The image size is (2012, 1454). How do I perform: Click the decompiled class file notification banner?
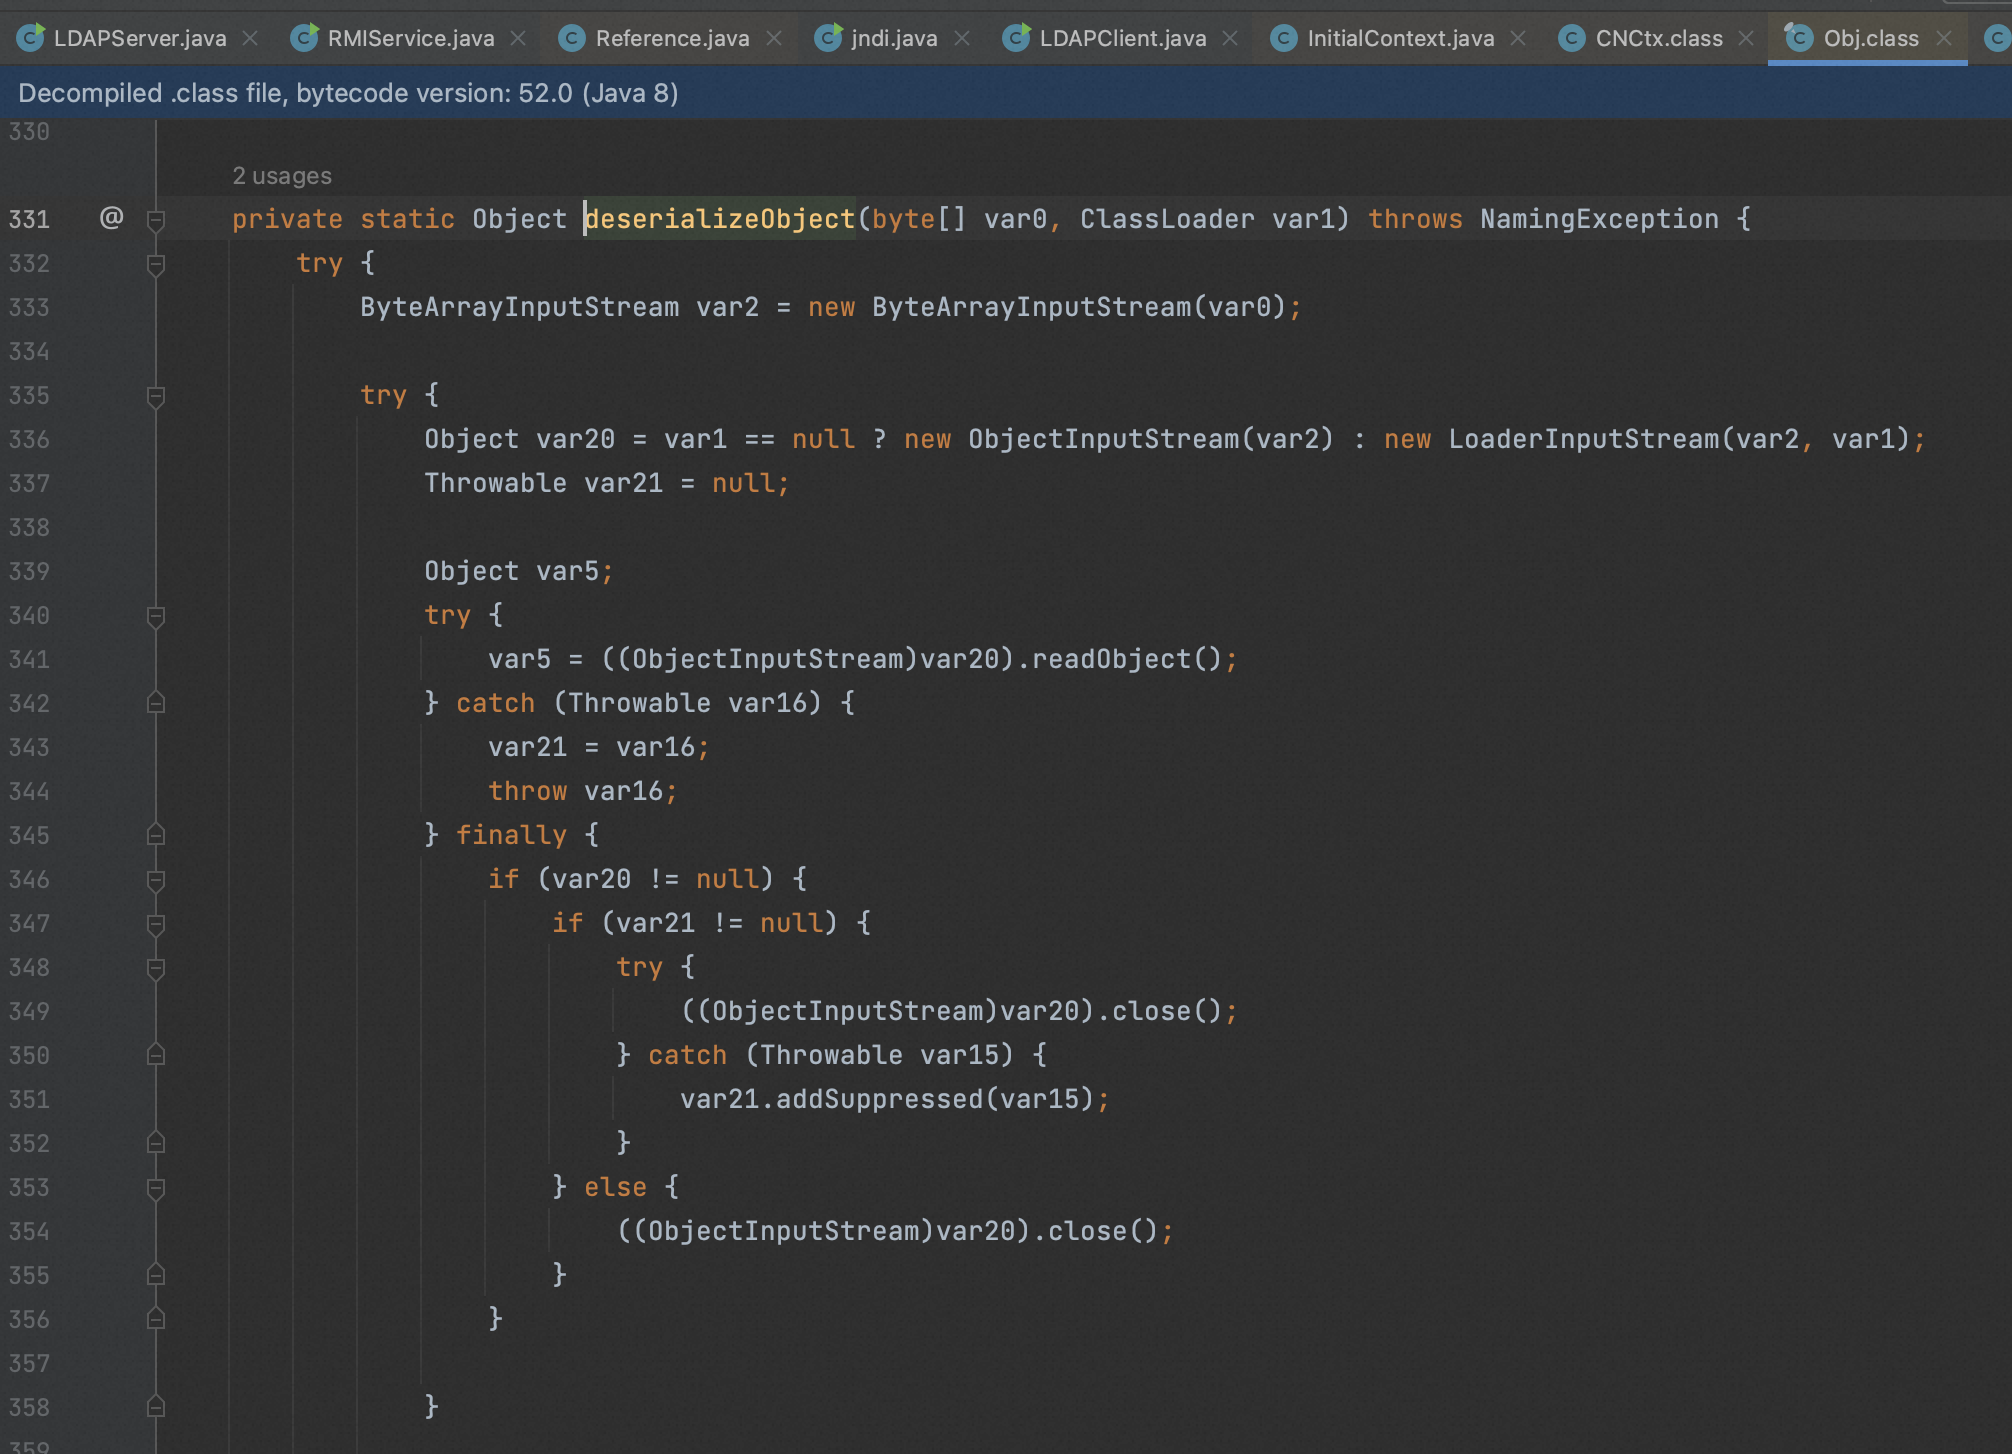tap(1006, 93)
